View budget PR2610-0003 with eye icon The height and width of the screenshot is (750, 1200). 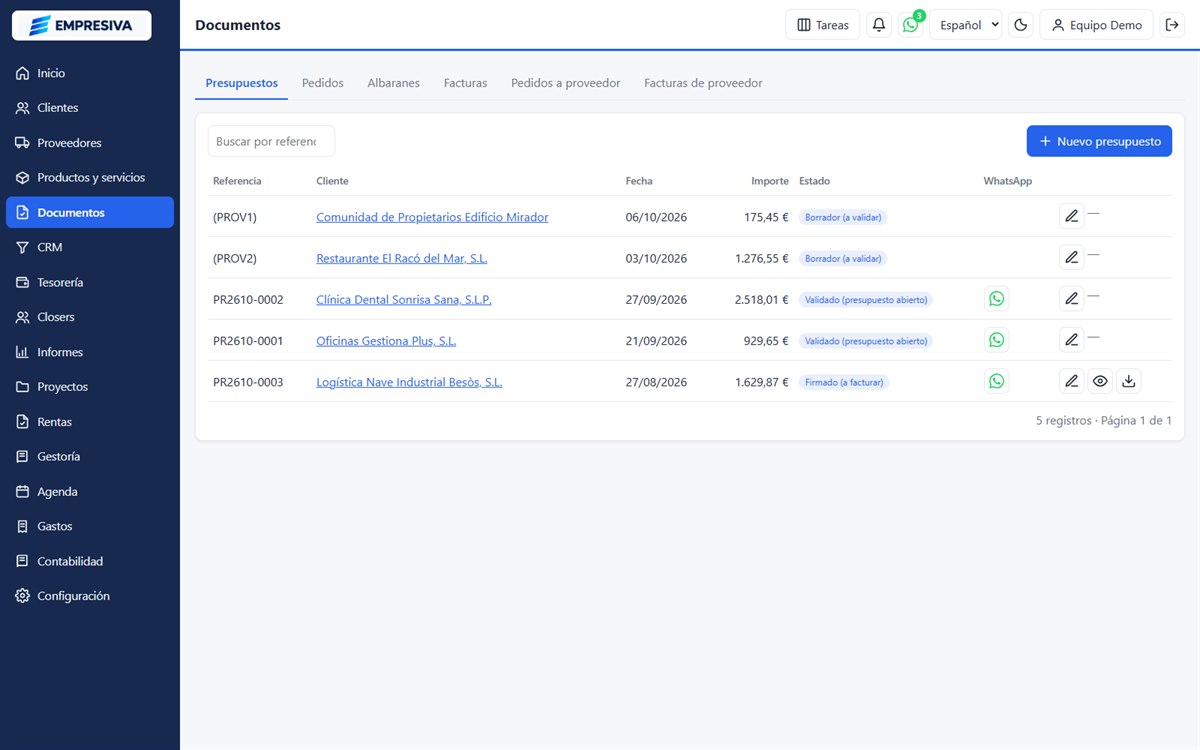pyautogui.click(x=1100, y=381)
